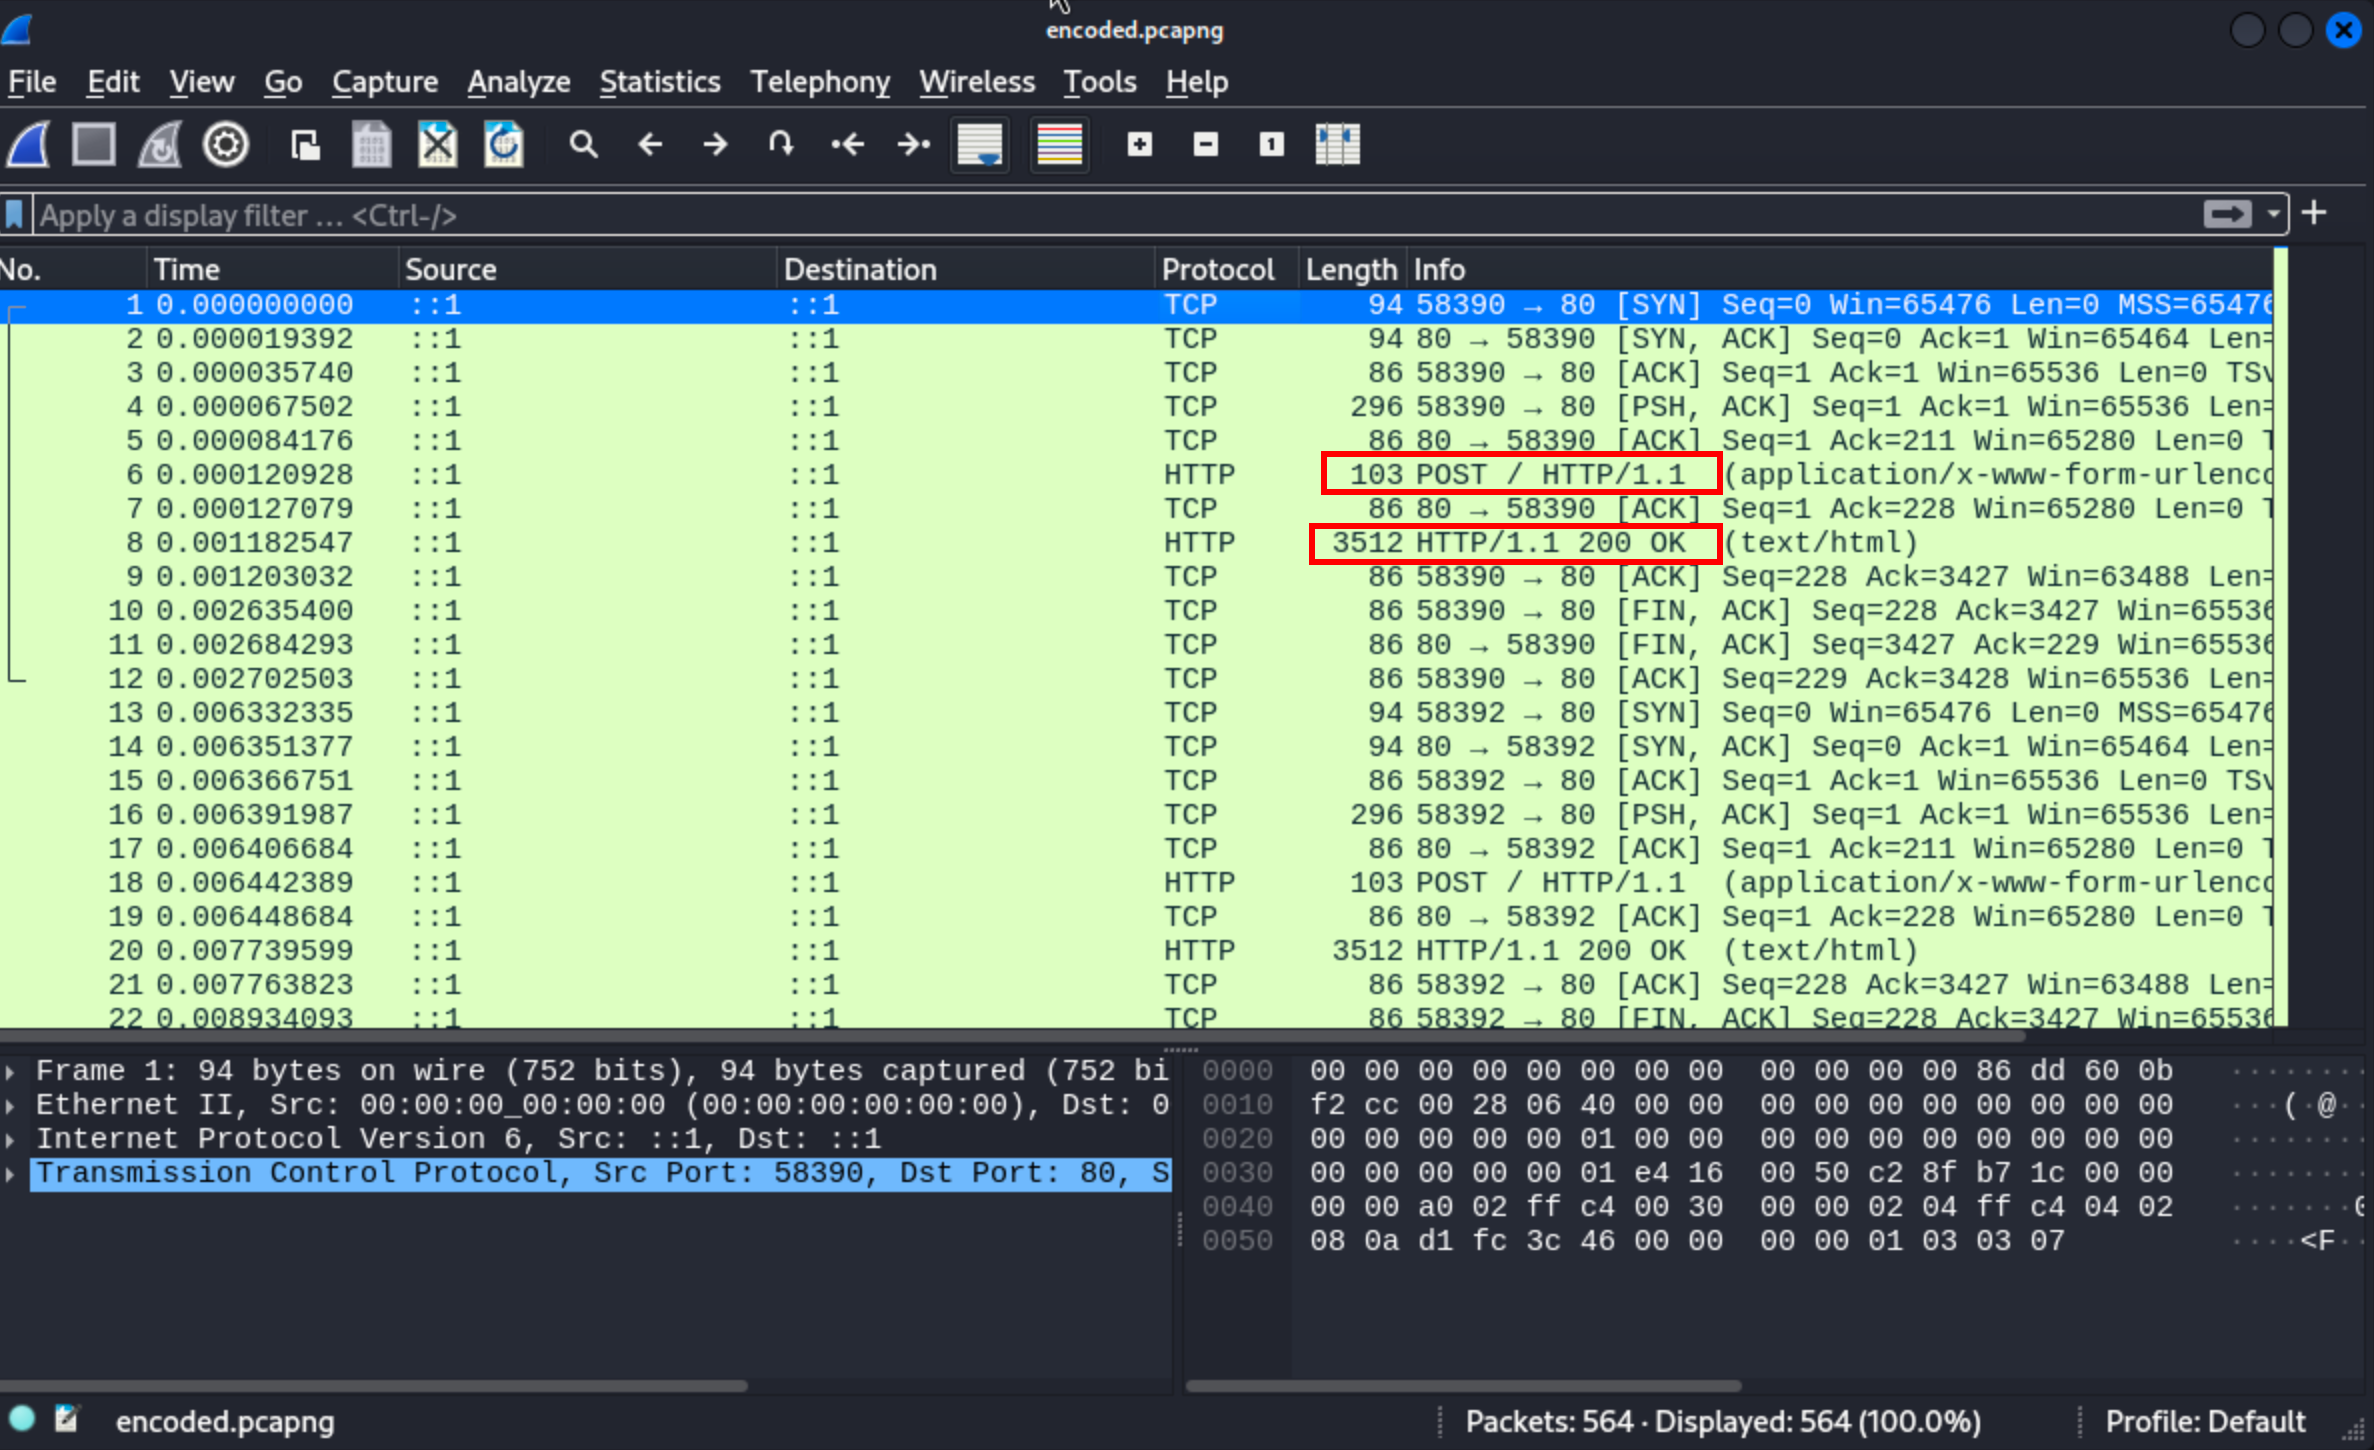
Task: Open capture file properties status icon
Action: [x=67, y=1419]
